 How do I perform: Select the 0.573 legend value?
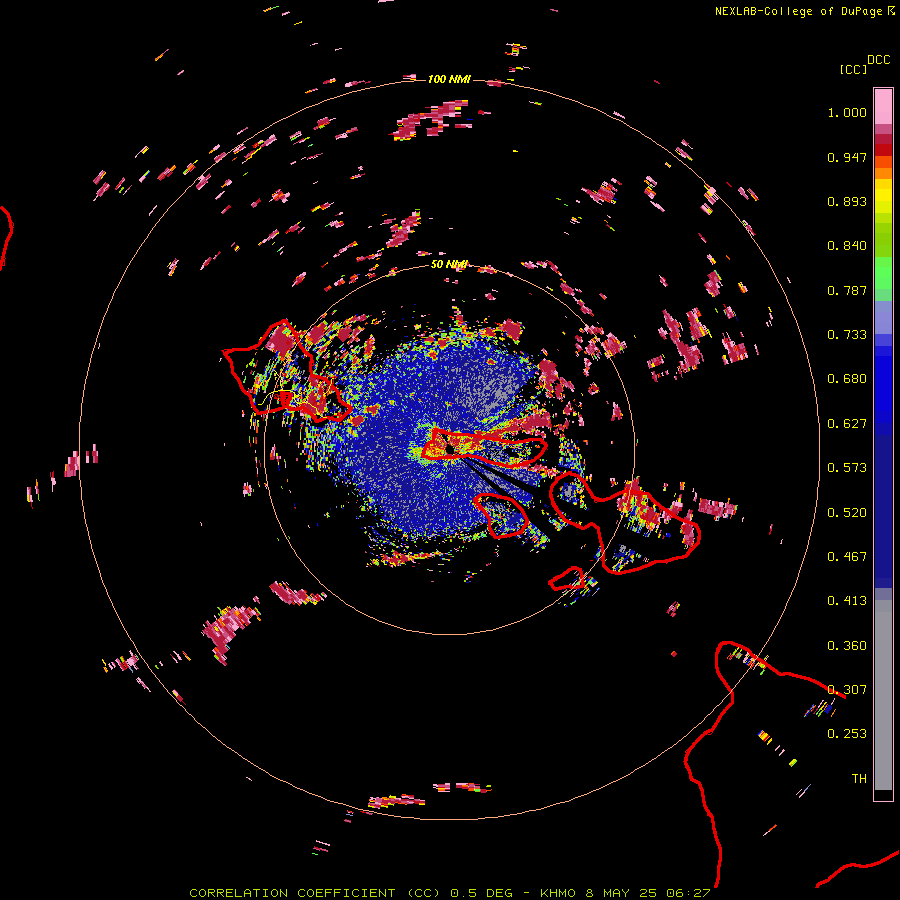click(847, 468)
